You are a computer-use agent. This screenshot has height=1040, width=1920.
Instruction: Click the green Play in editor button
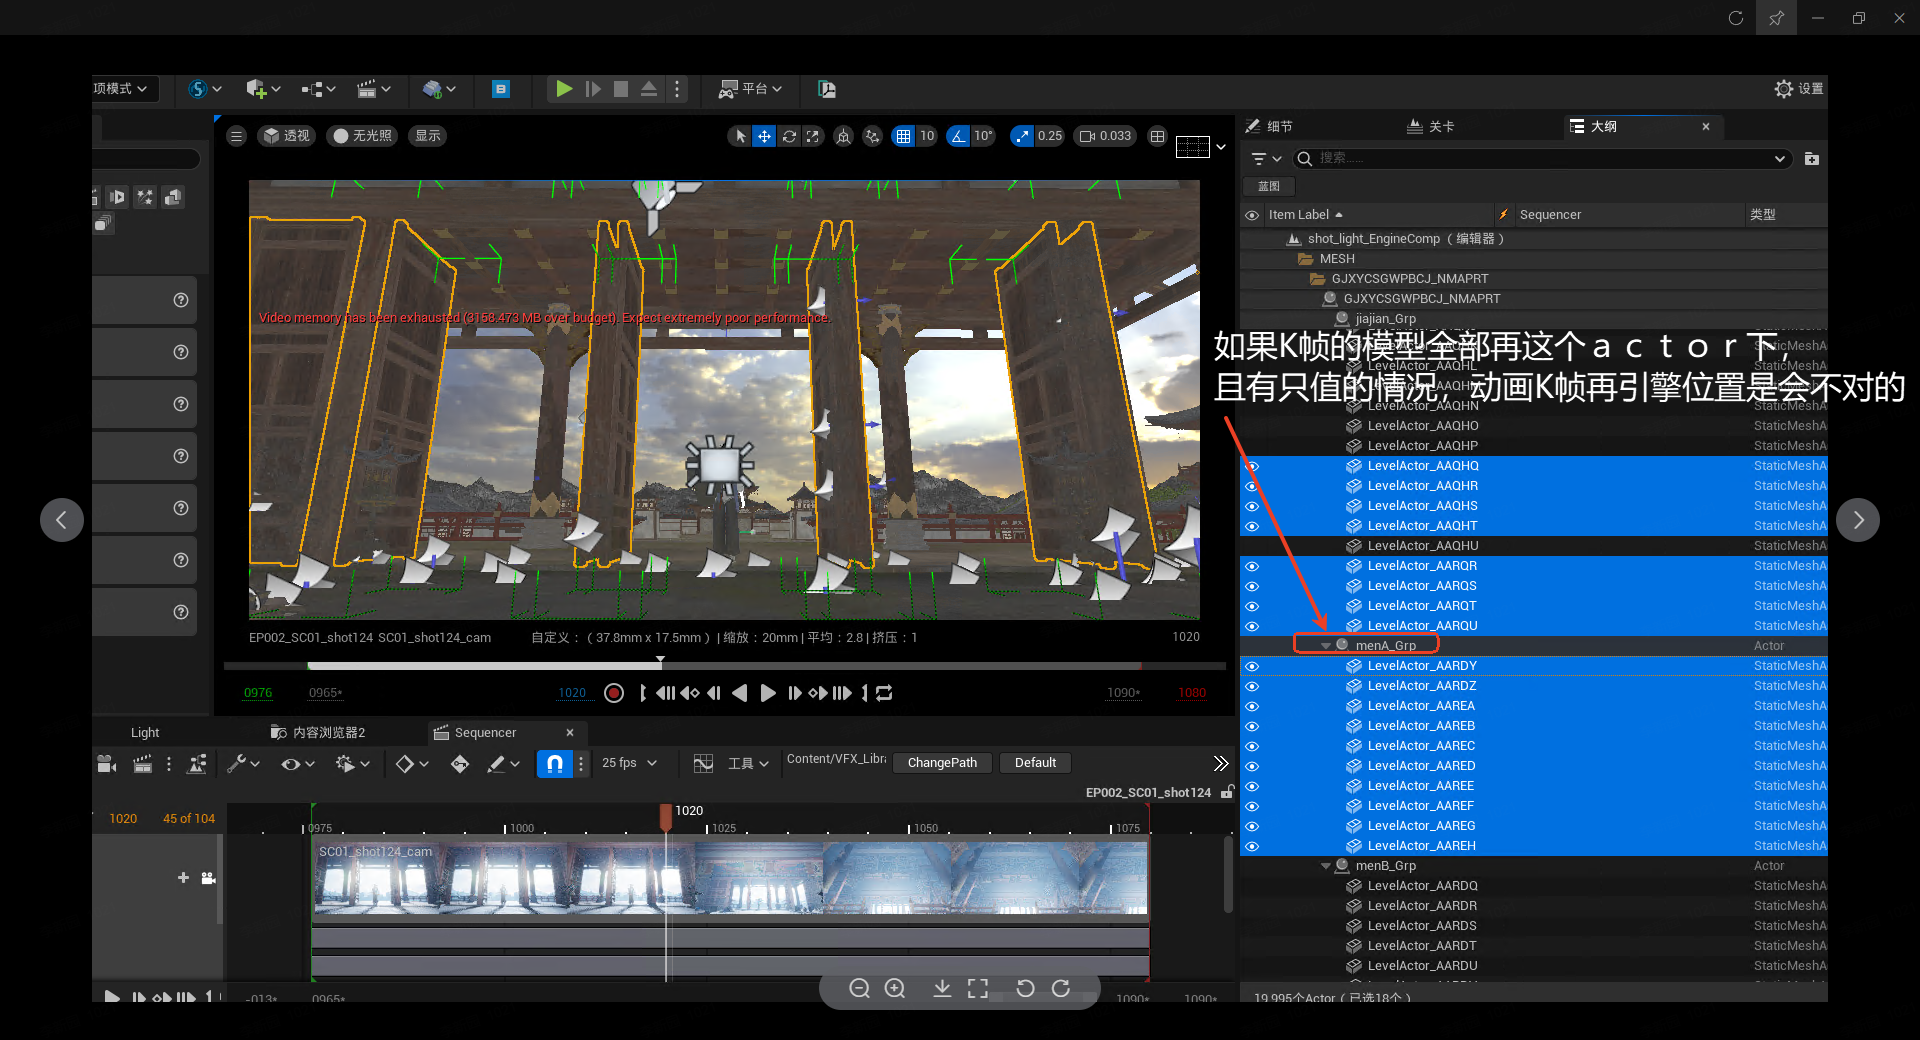click(x=564, y=89)
